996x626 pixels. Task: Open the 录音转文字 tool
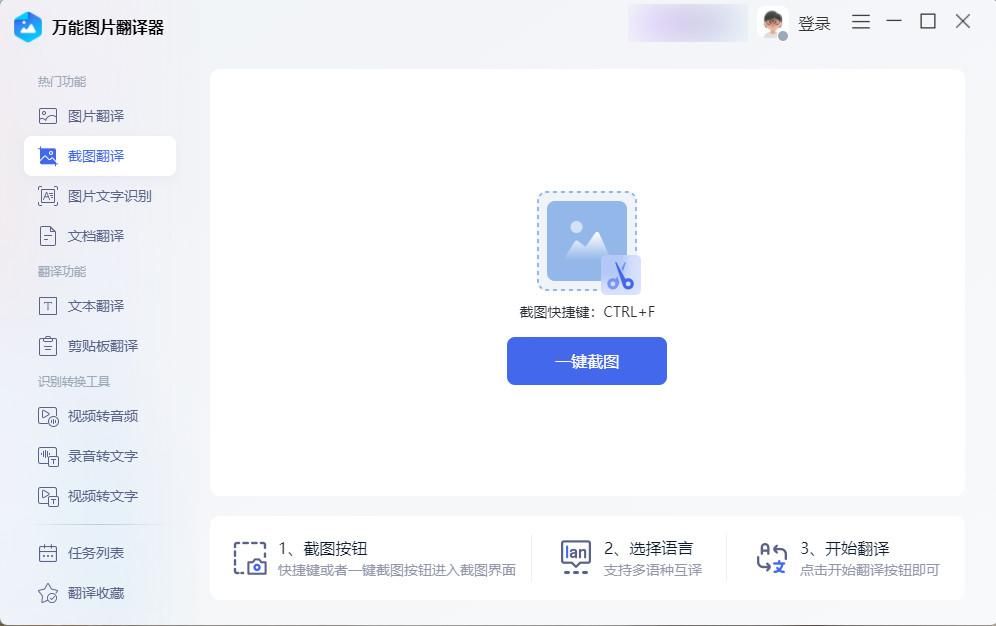(x=100, y=456)
